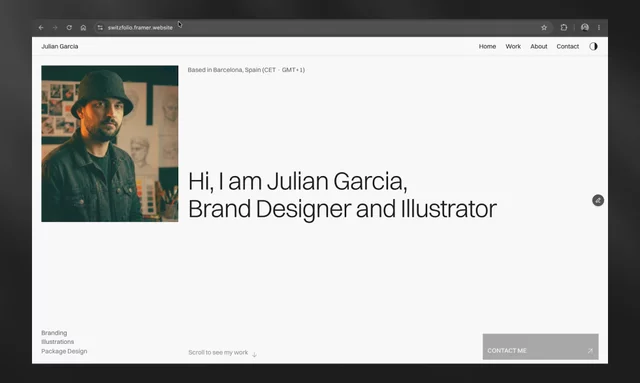Open the browser three-dot menu

click(599, 27)
